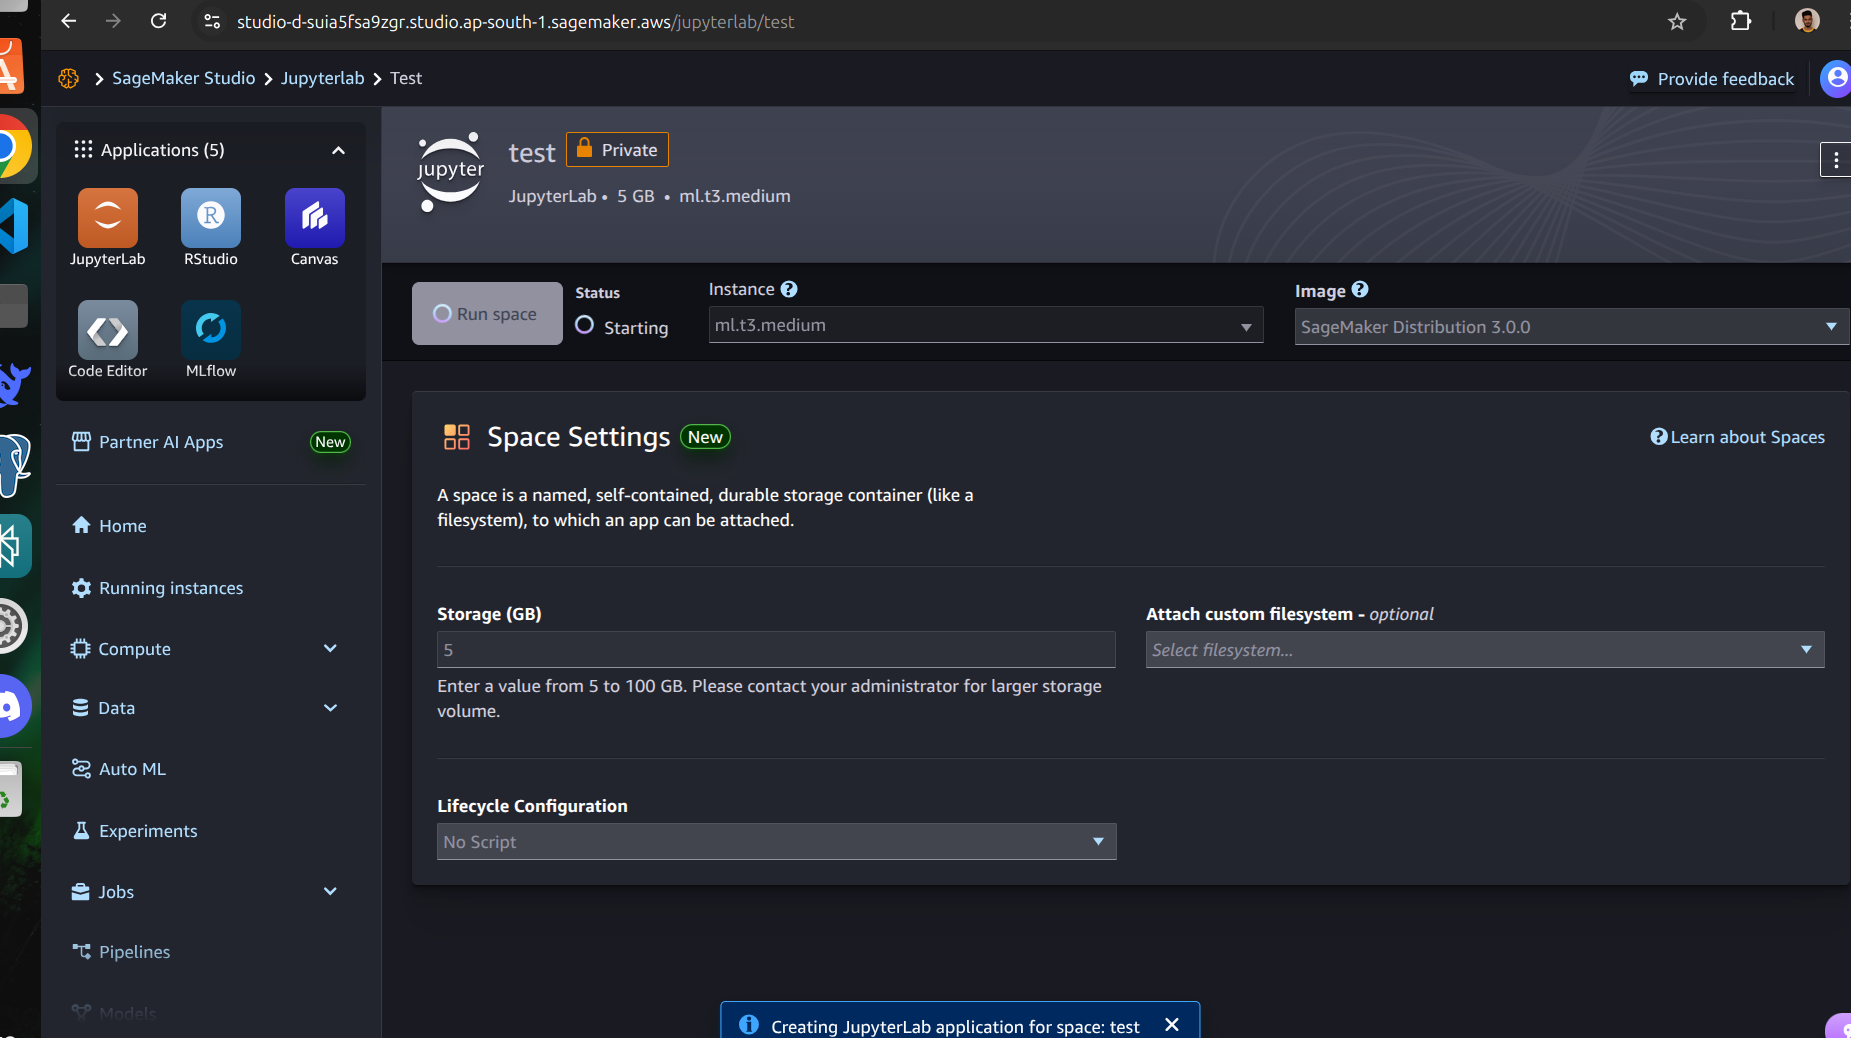Image resolution: width=1851 pixels, height=1038 pixels.
Task: View site information icon in address bar
Action: 211,21
